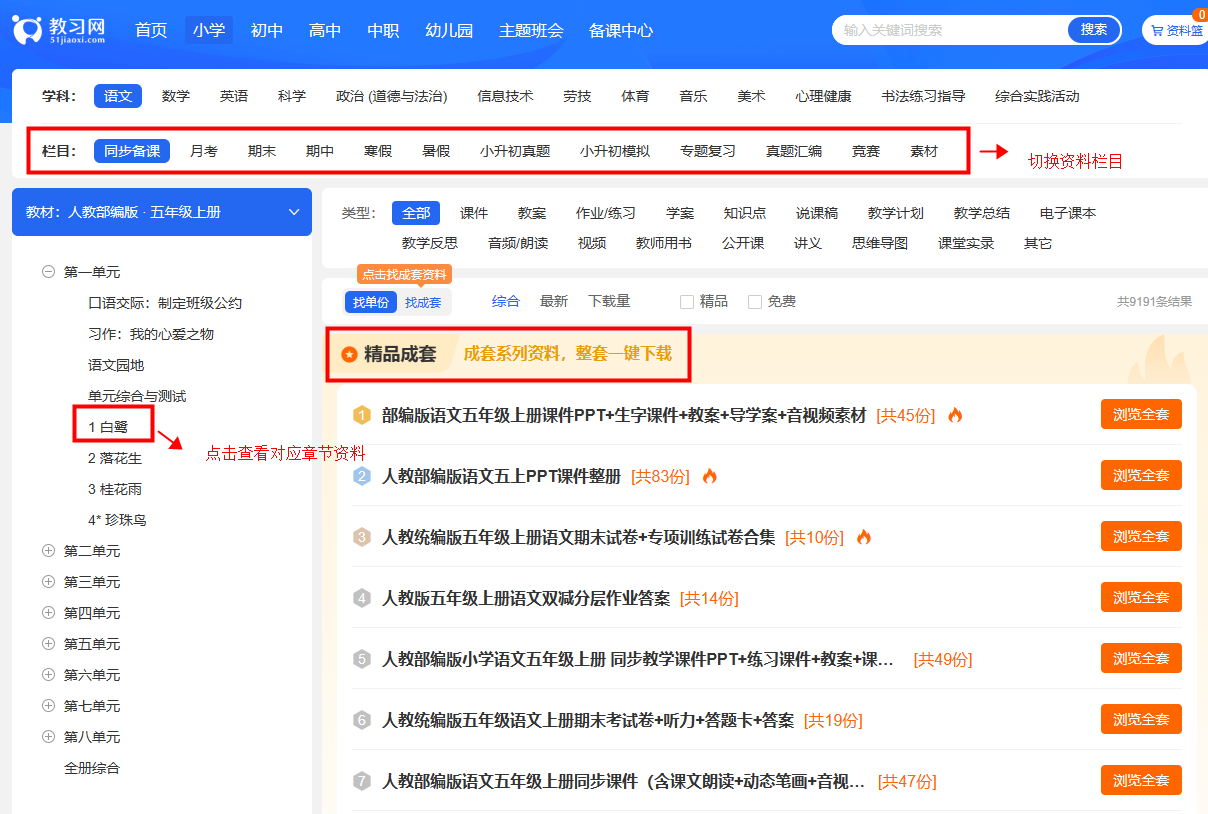Click the 搜索 search button
1208x814 pixels.
point(1094,30)
